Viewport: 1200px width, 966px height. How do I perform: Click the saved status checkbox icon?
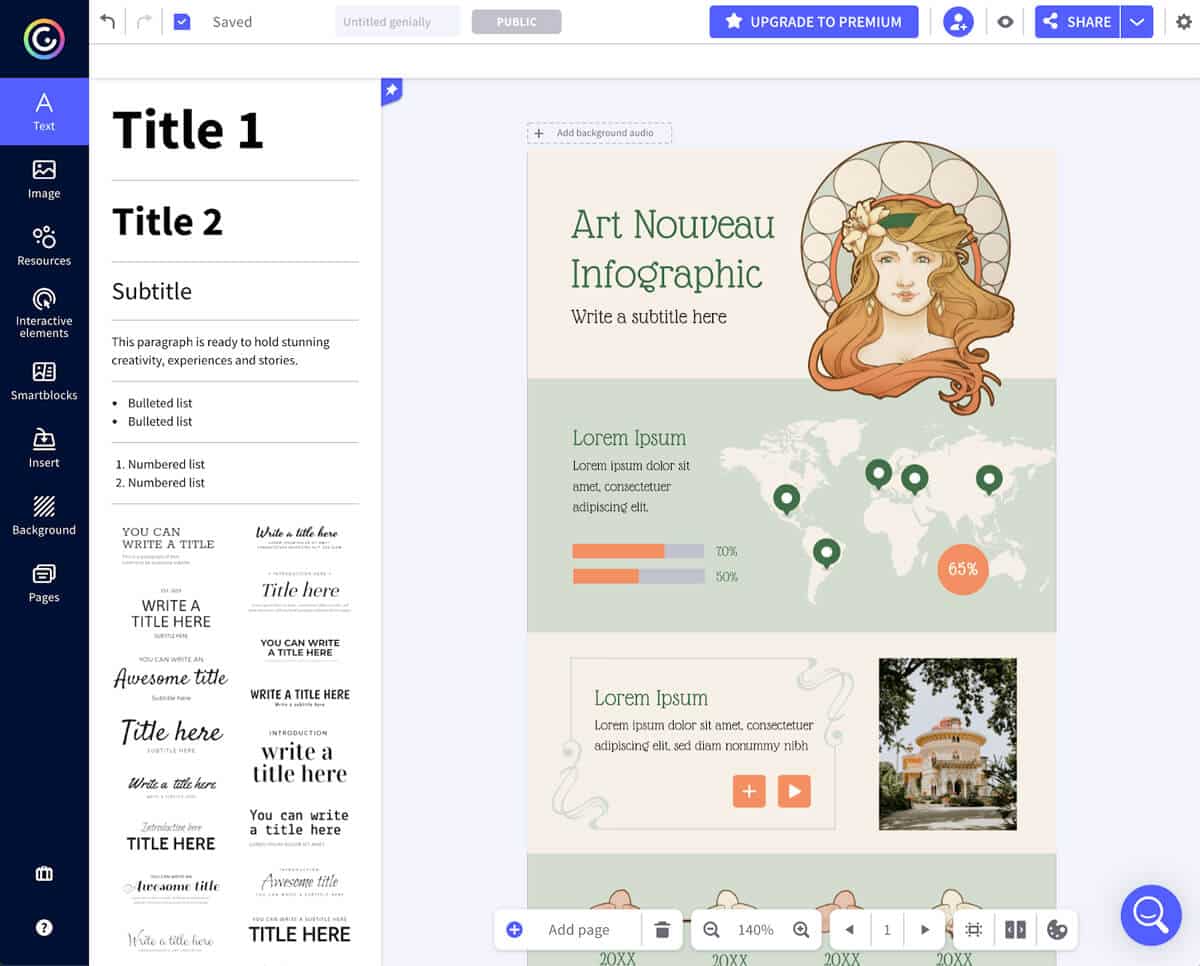click(x=182, y=21)
